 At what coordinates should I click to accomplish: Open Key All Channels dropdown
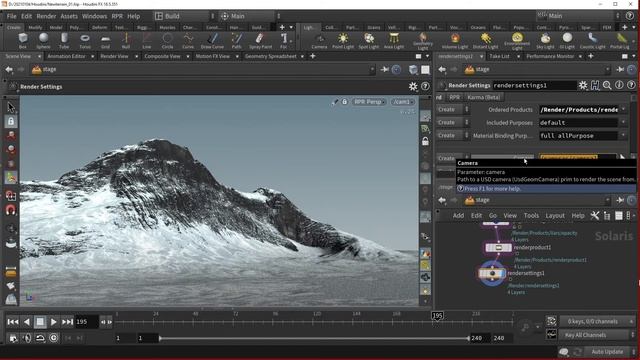click(x=597, y=335)
